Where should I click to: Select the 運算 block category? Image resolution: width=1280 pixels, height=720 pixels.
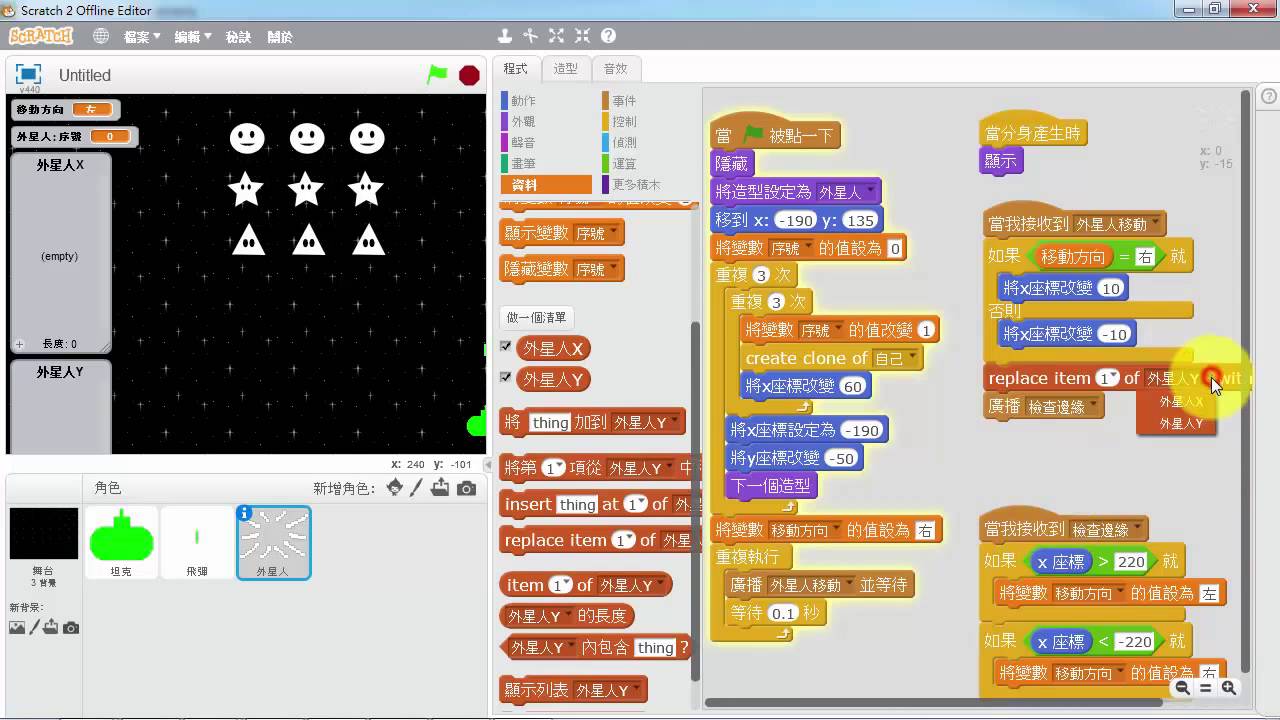tap(624, 163)
